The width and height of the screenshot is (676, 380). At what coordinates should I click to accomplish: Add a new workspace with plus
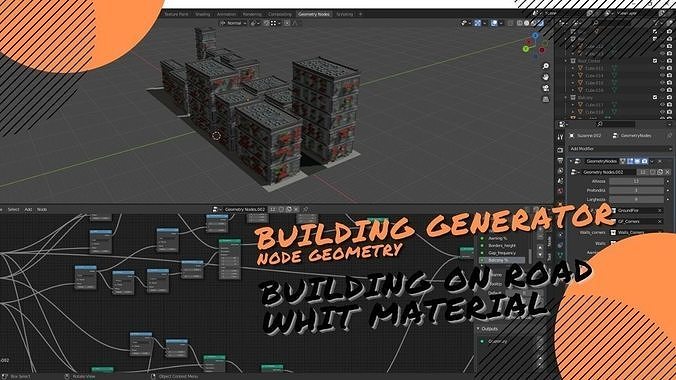[360, 14]
